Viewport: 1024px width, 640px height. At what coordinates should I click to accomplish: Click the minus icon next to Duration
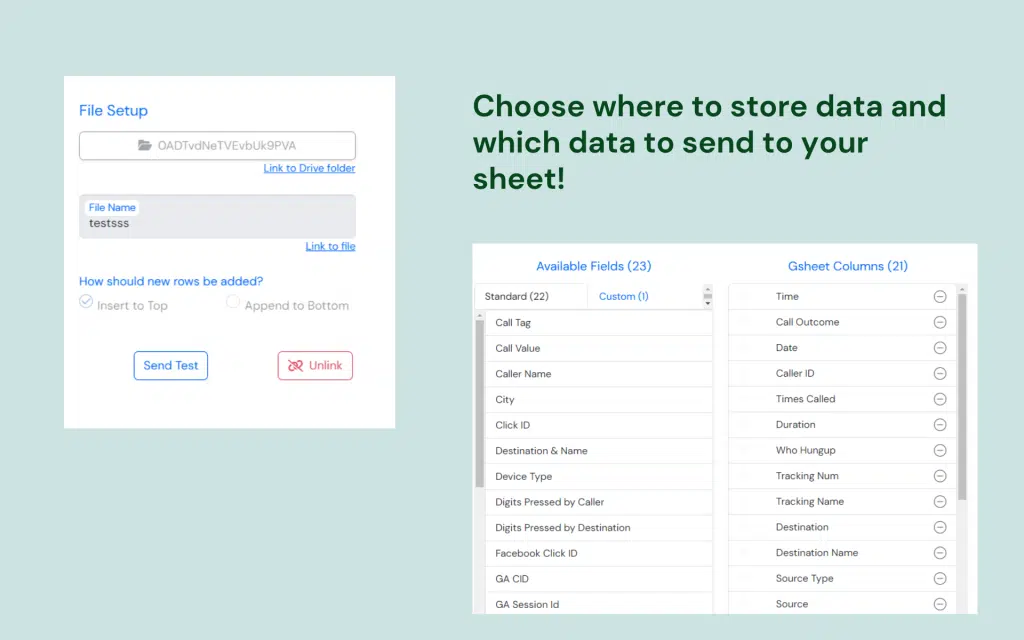tap(940, 425)
